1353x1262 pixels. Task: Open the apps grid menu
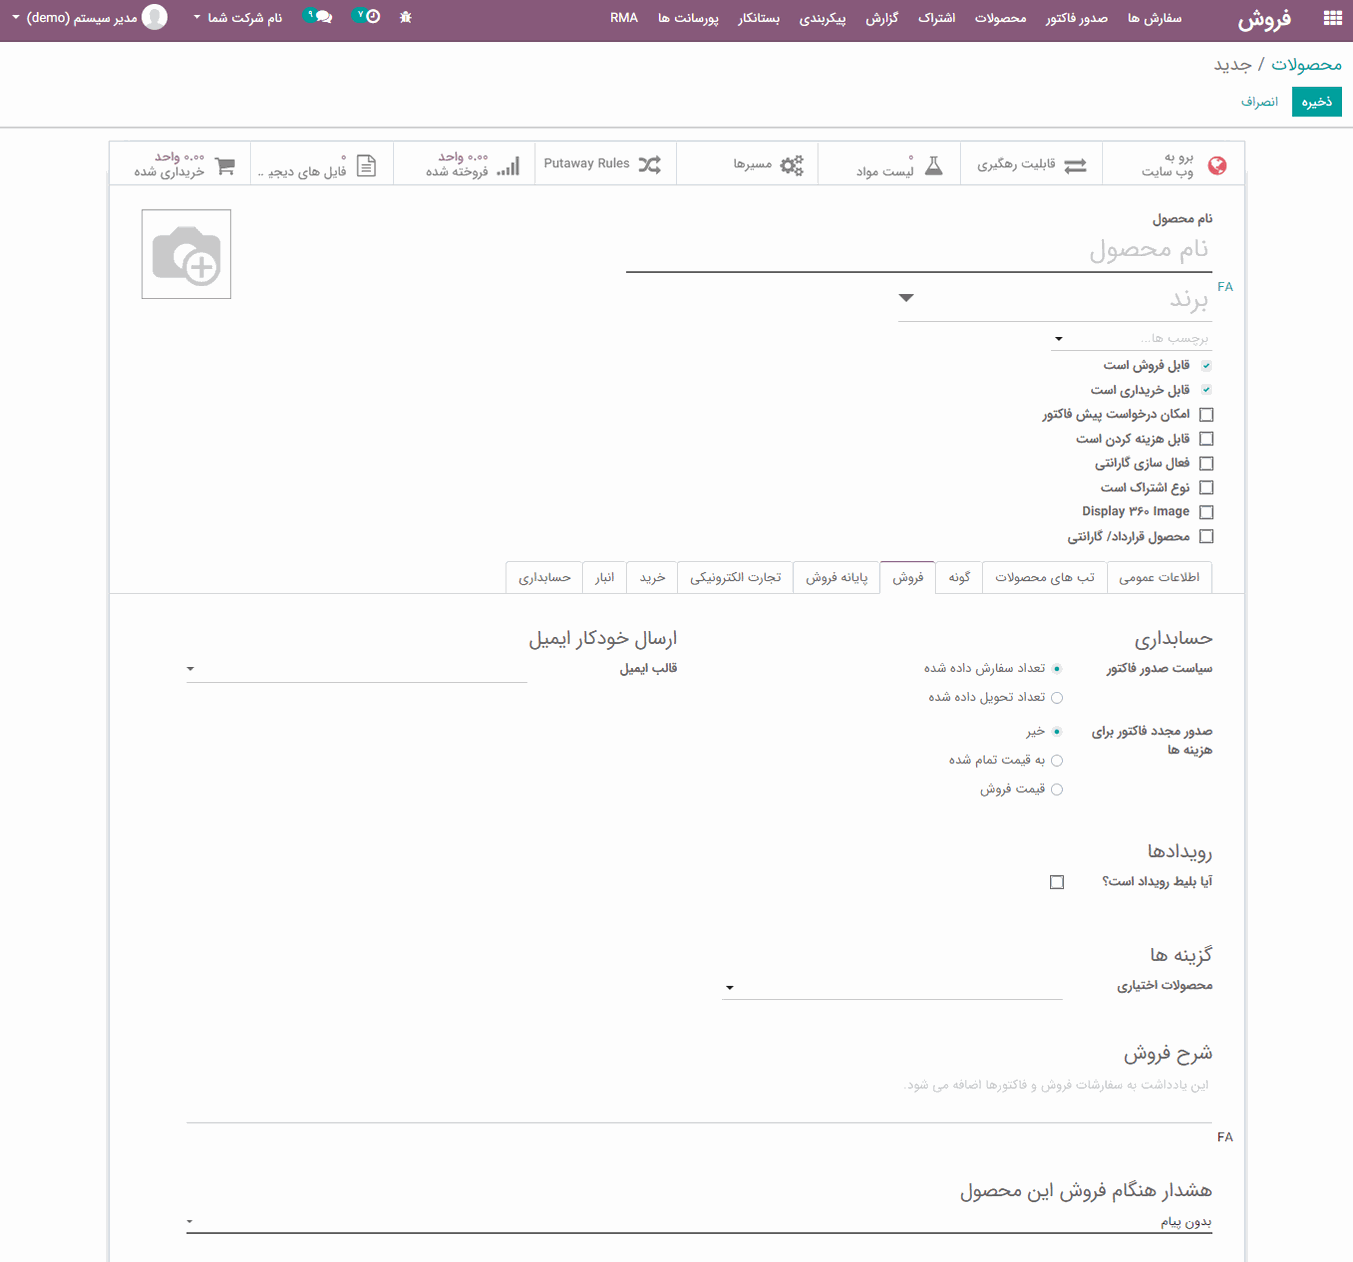coord(1334,17)
